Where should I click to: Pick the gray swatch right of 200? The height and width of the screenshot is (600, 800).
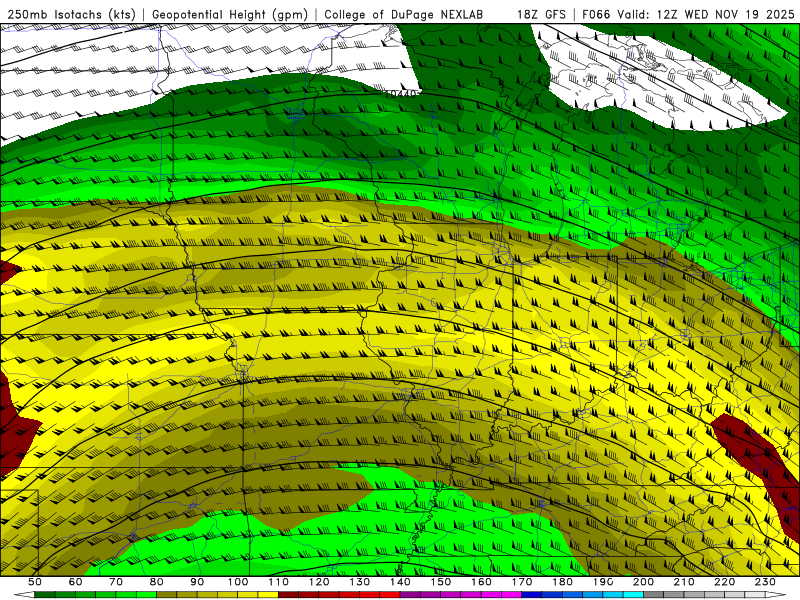coord(654,595)
